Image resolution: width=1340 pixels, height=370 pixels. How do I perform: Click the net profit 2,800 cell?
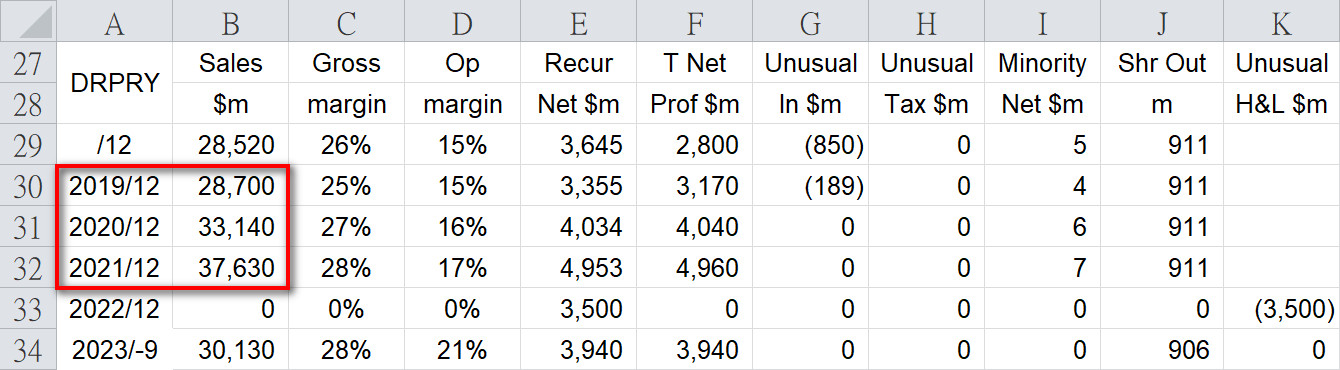[694, 144]
